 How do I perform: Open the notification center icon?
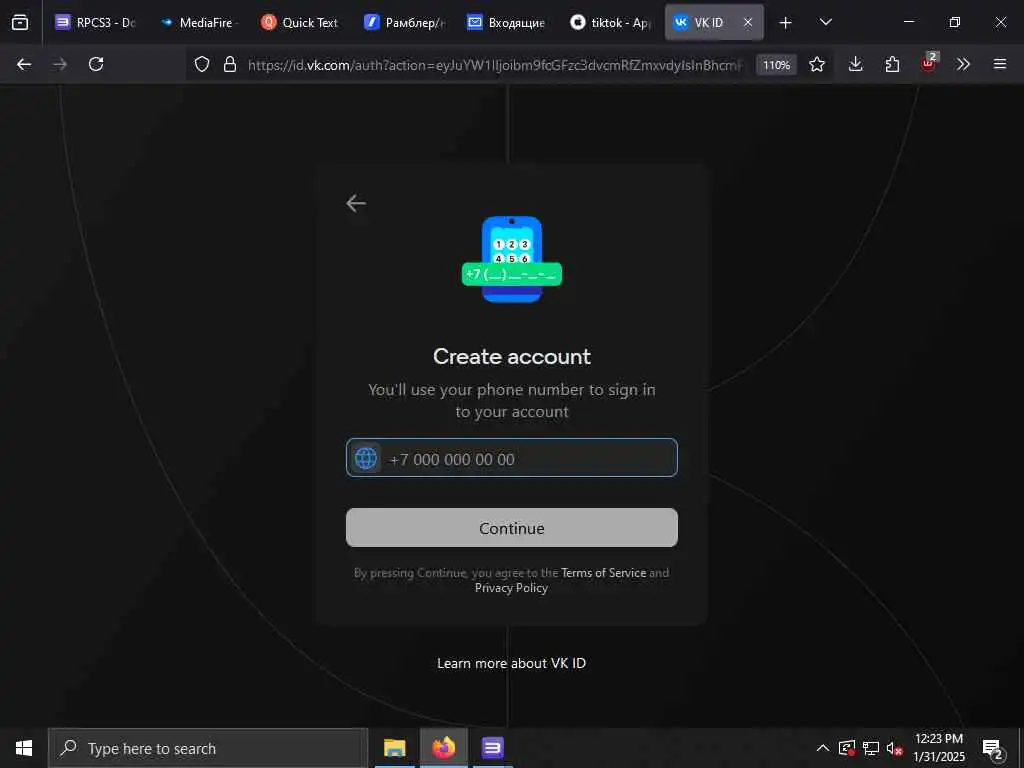993,748
